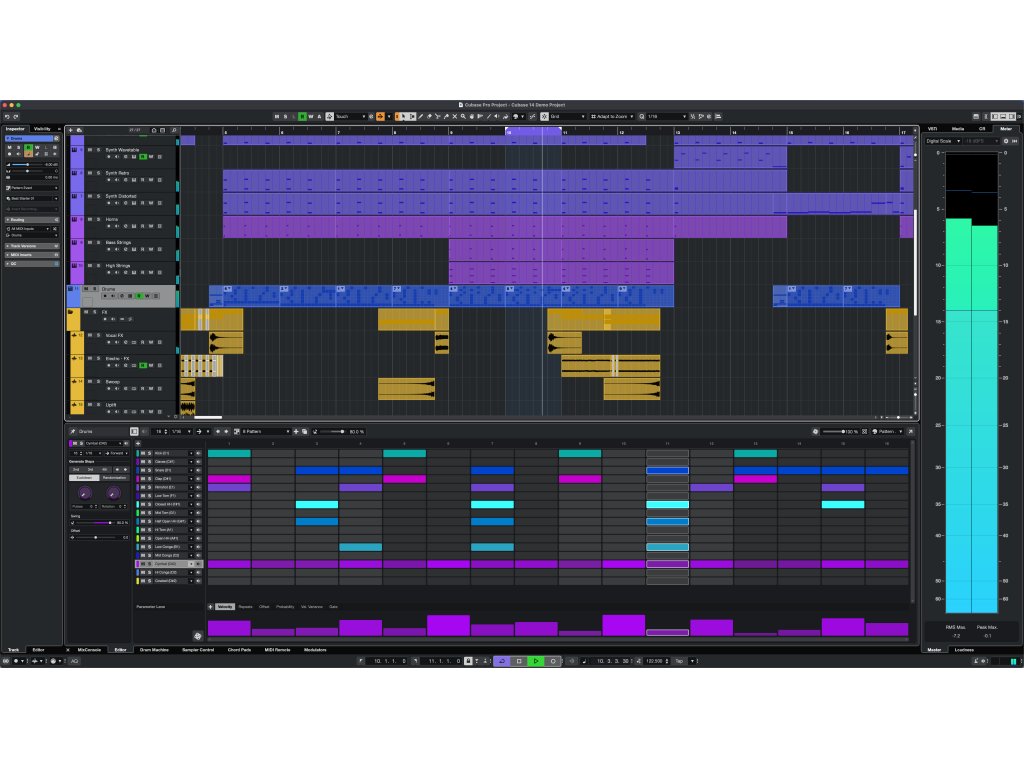Click Add Parameter Lane plus icon
This screenshot has height=768, width=1024.
click(210, 607)
